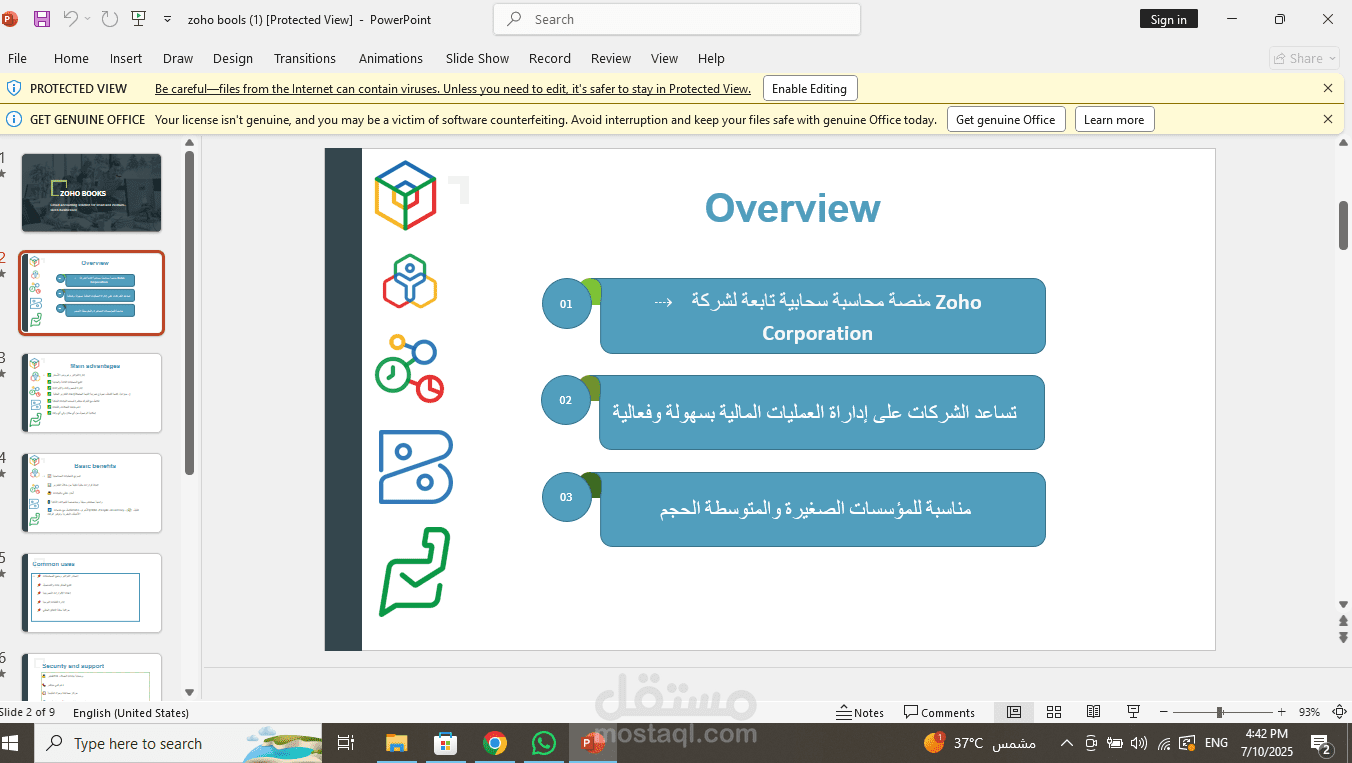Click the Learn more button
This screenshot has height=763, width=1352.
tap(1114, 119)
